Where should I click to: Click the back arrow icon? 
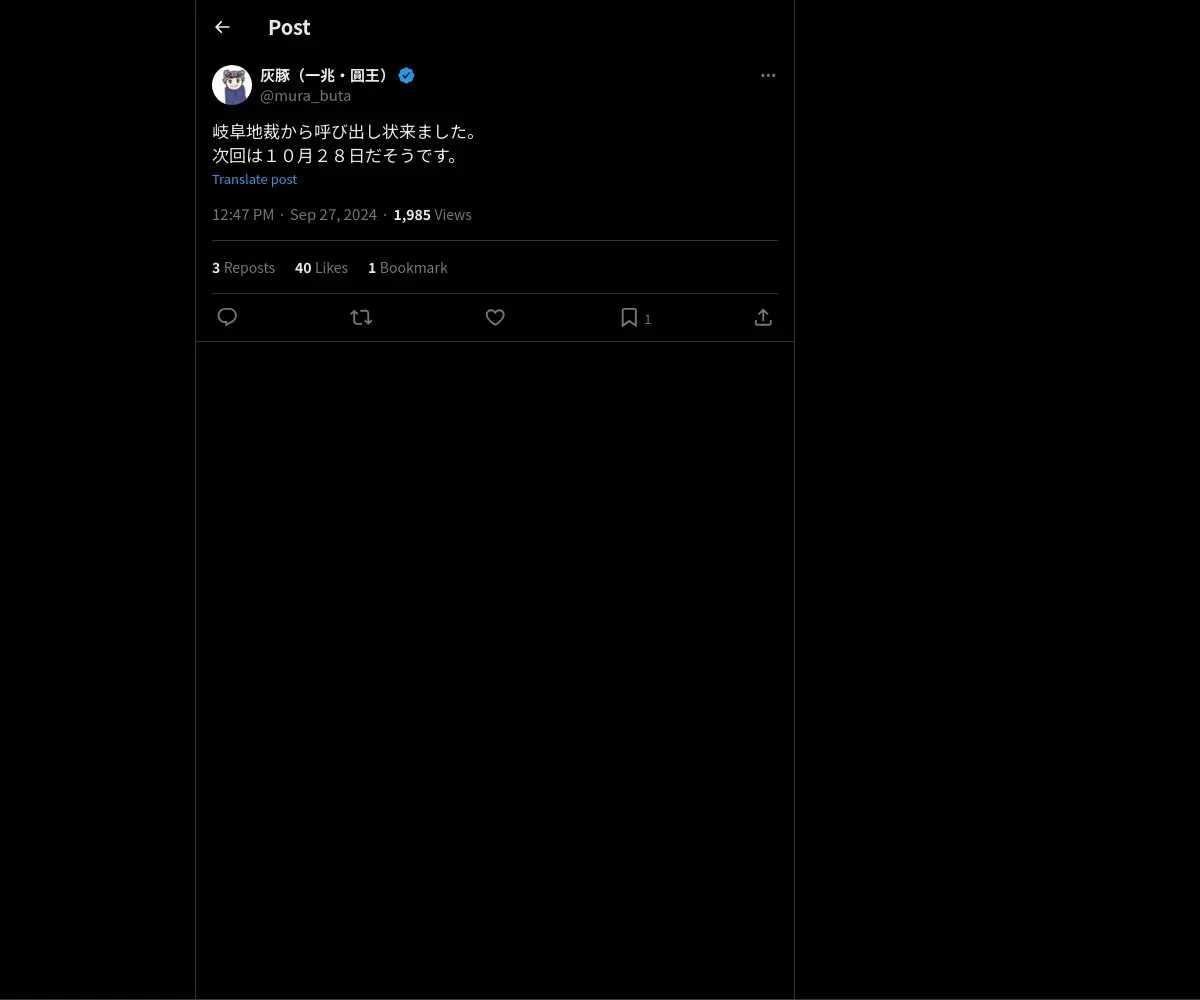222,27
